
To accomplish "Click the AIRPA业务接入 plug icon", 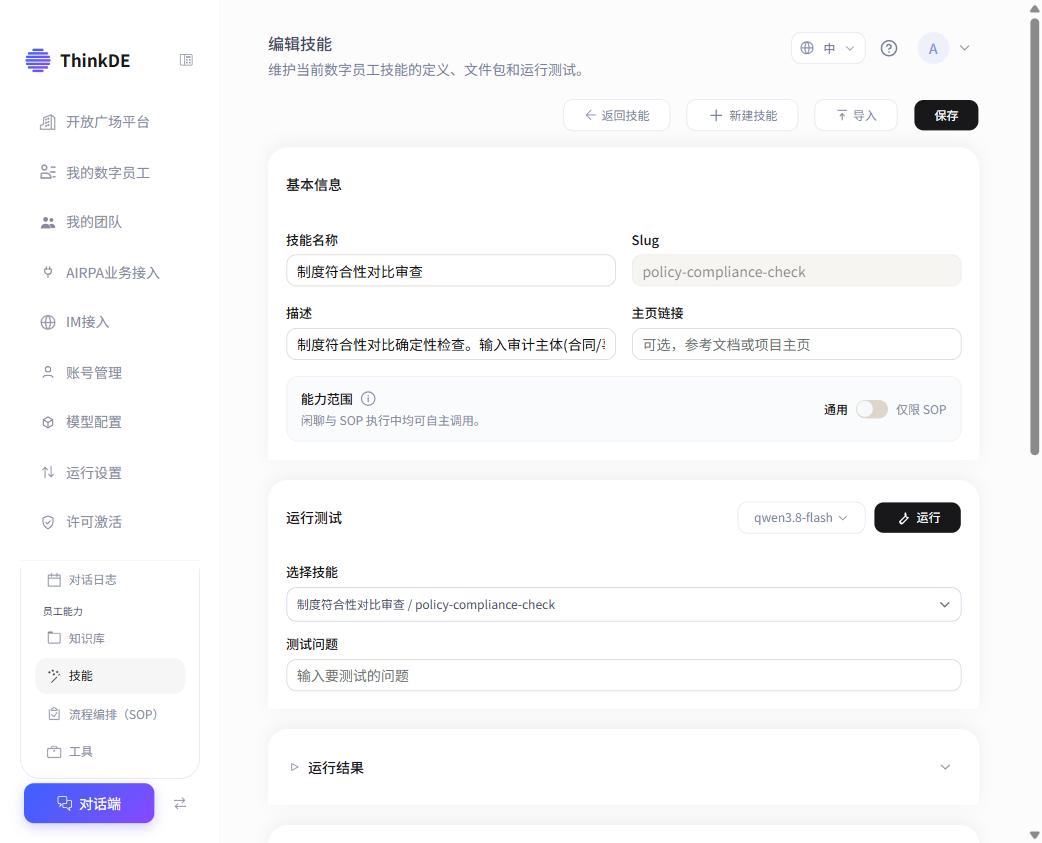I will point(48,272).
